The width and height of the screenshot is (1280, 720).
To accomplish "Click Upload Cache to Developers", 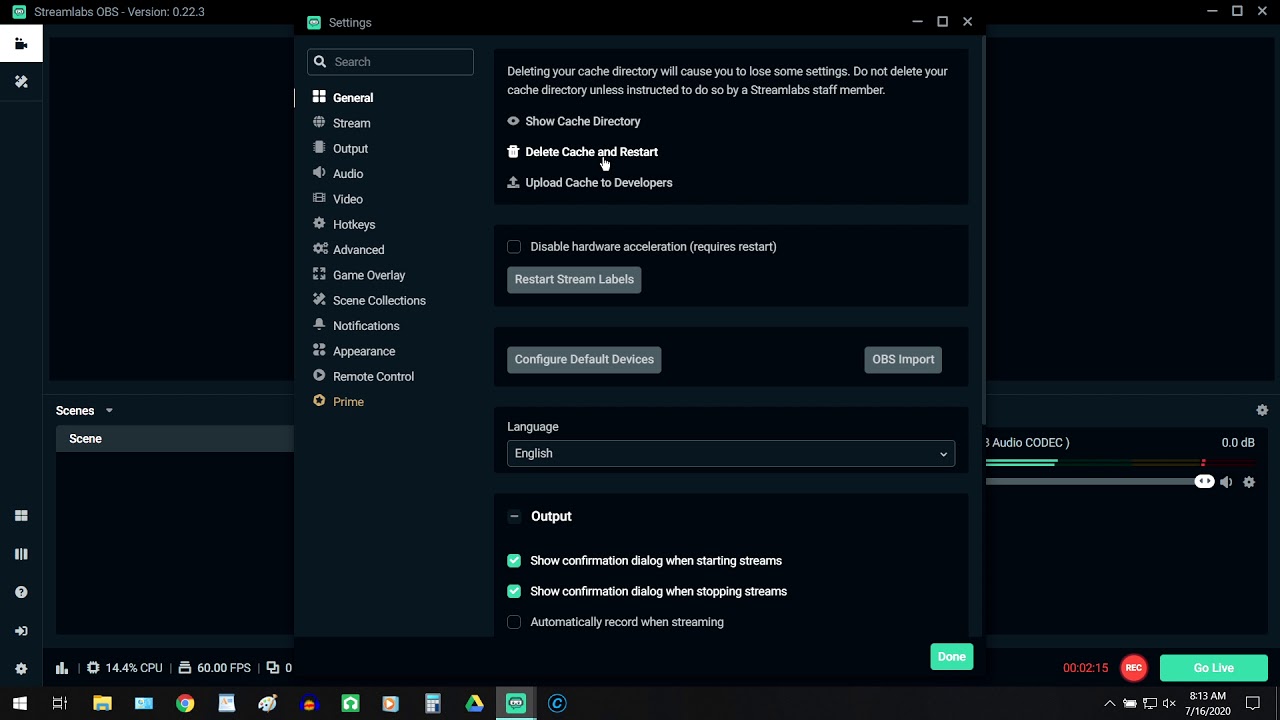I will click(x=599, y=183).
